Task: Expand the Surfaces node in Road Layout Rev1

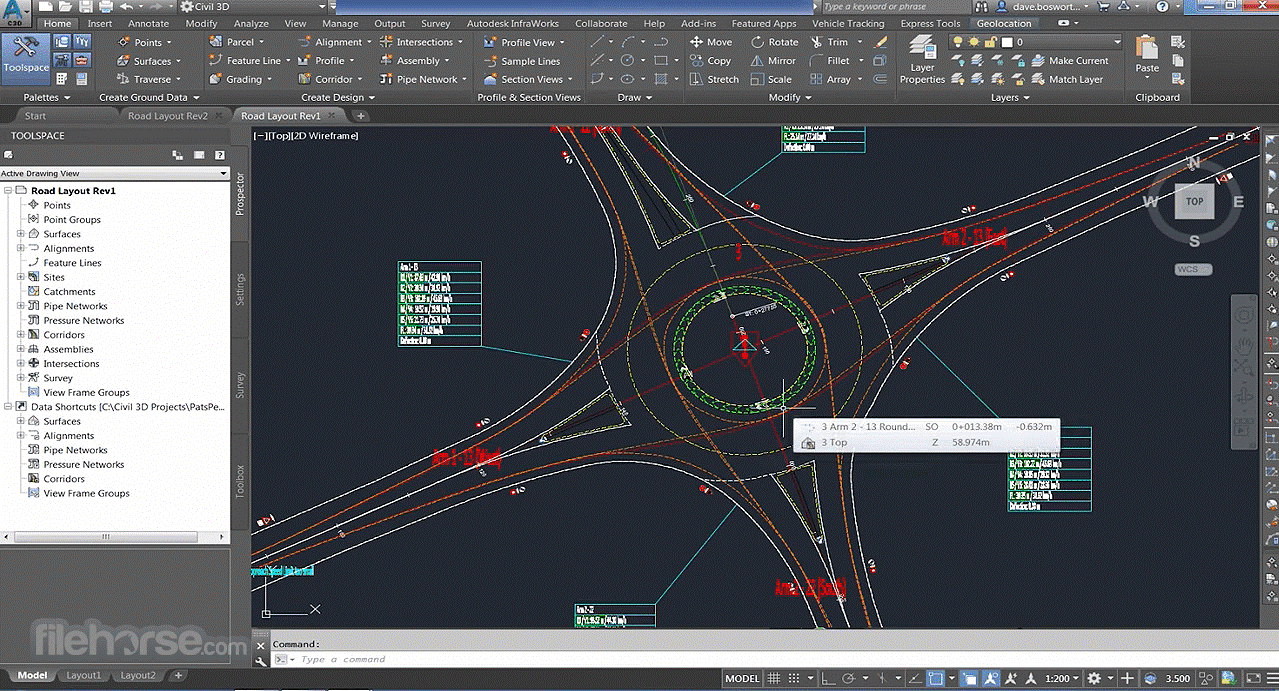Action: point(21,234)
